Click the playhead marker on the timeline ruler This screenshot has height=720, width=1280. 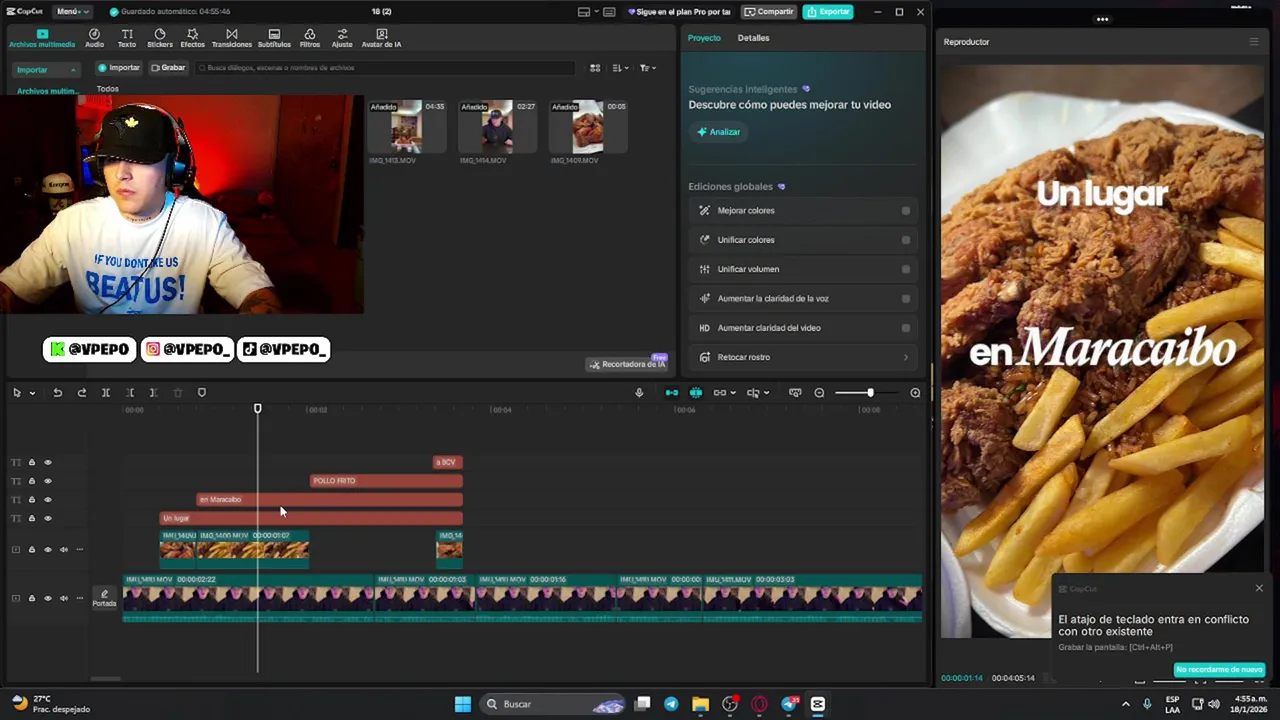257,409
